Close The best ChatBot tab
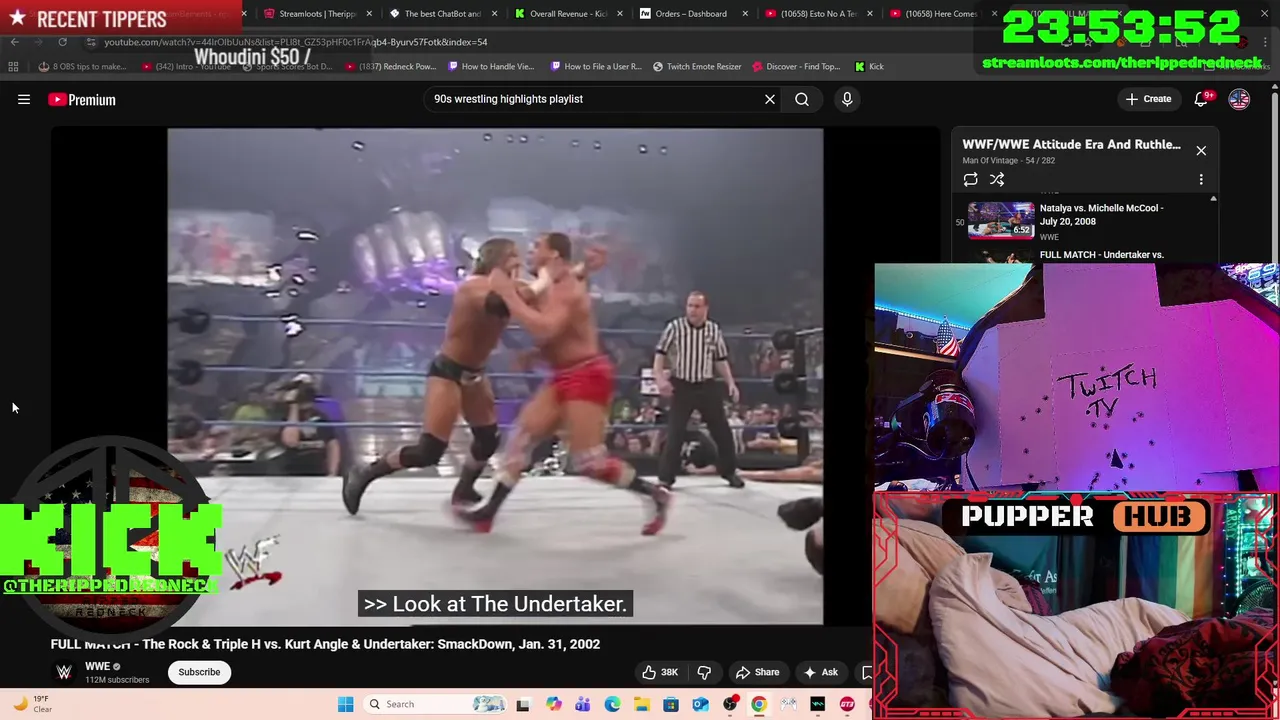This screenshot has height=720, width=1280. (x=495, y=14)
